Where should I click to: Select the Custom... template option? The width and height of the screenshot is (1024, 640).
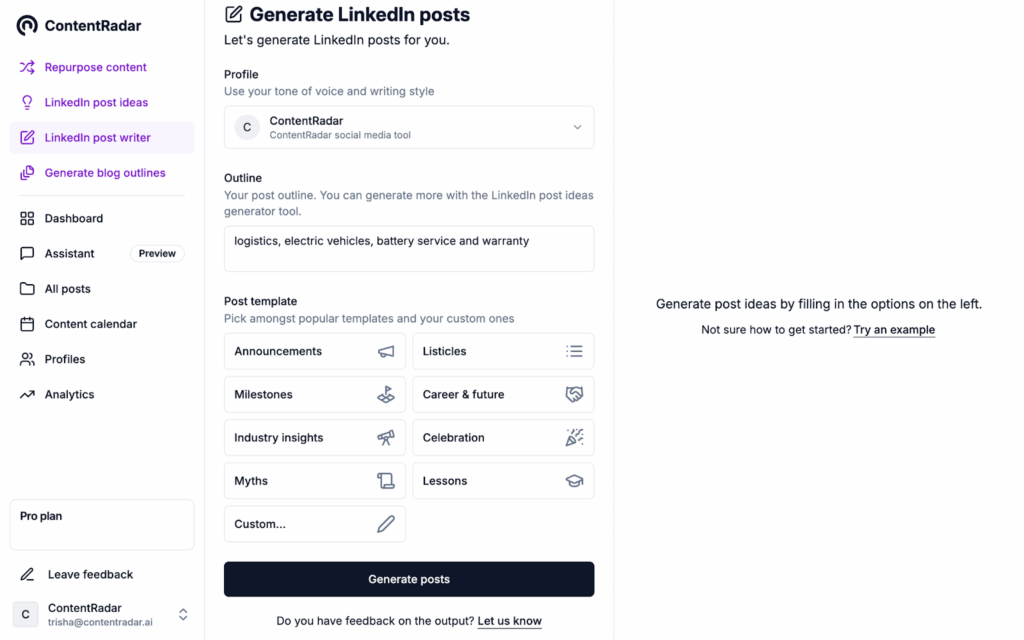(314, 524)
